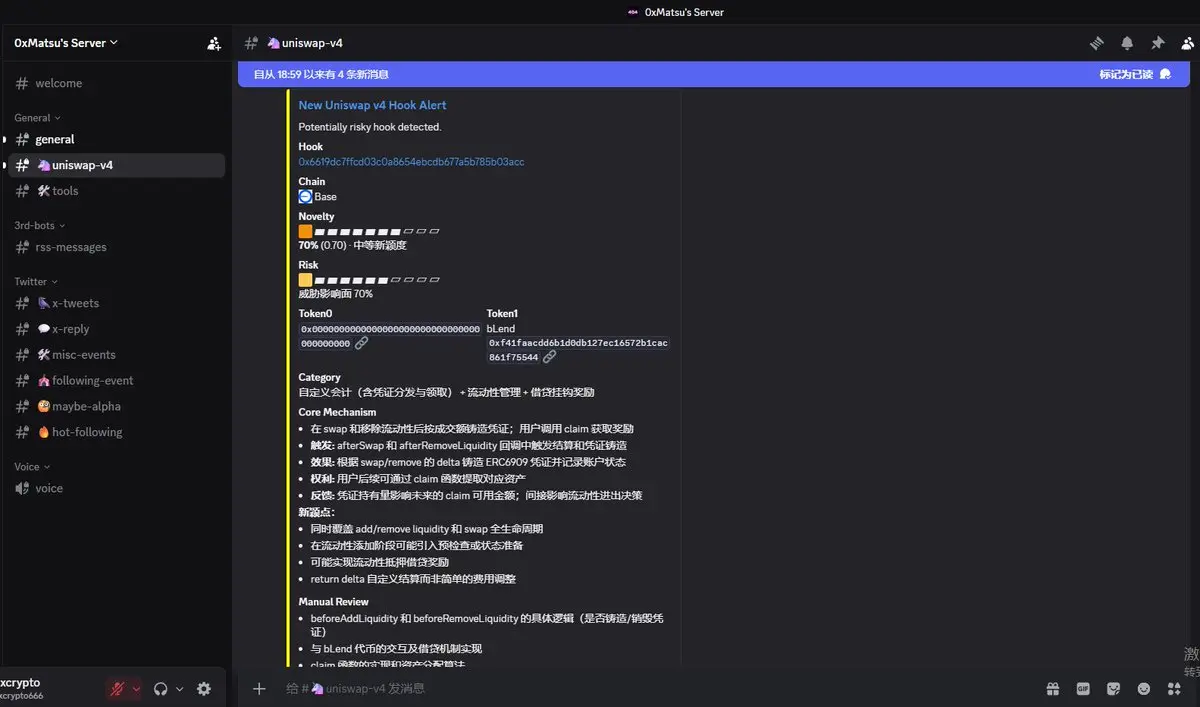Click the speaker icon of voice channel
Screen dimensions: 1200x707
pos(22,488)
